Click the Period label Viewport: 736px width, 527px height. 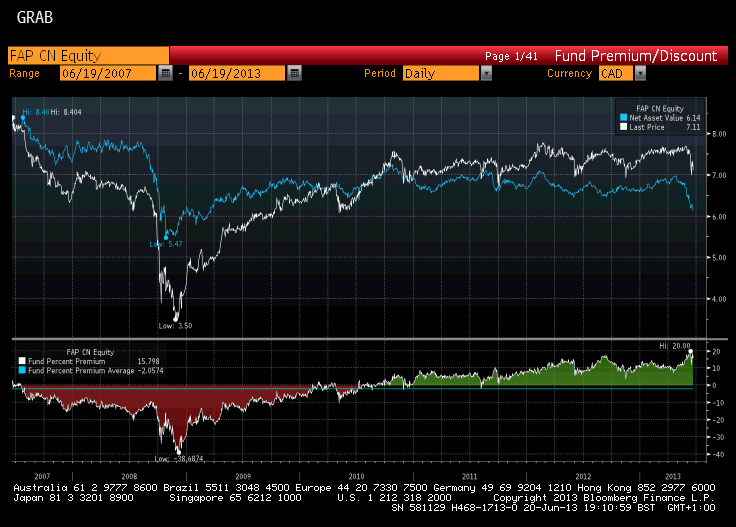(x=380, y=73)
